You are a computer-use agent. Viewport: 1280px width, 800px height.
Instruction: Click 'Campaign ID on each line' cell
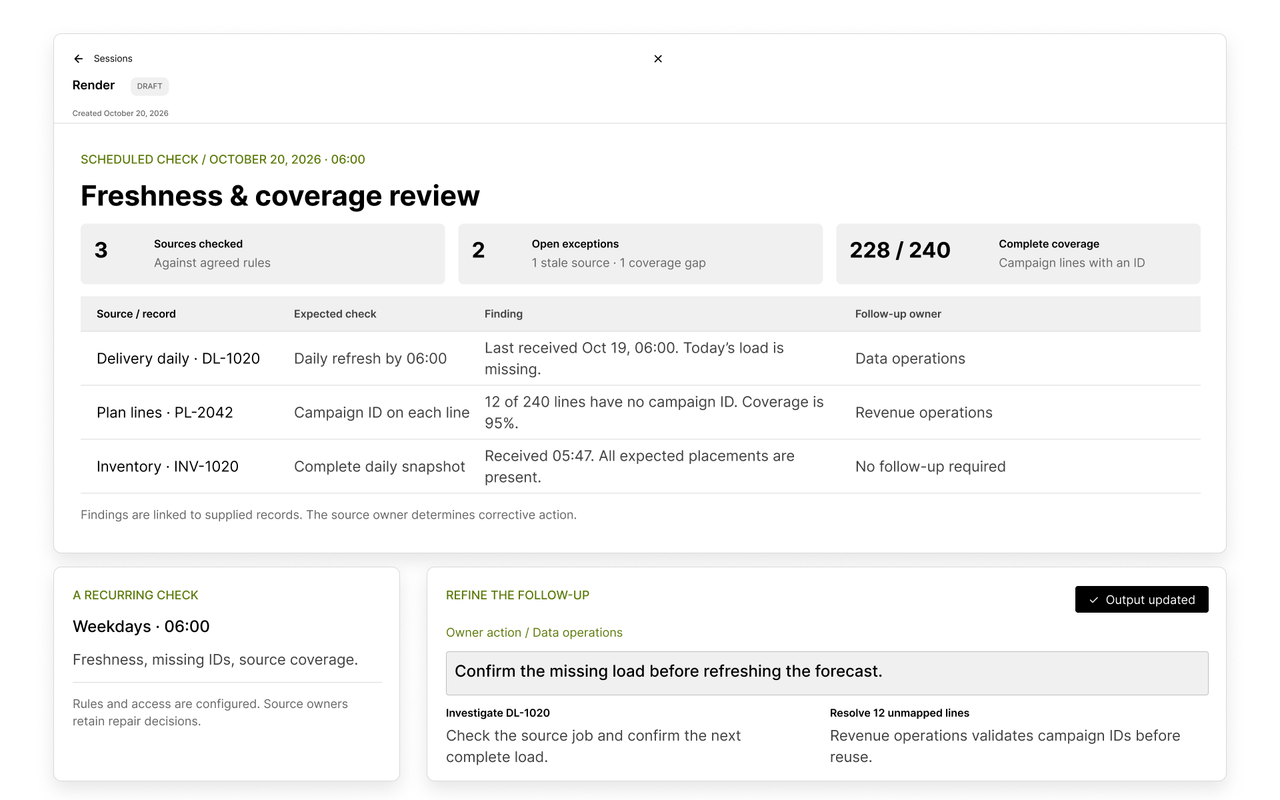click(x=382, y=413)
